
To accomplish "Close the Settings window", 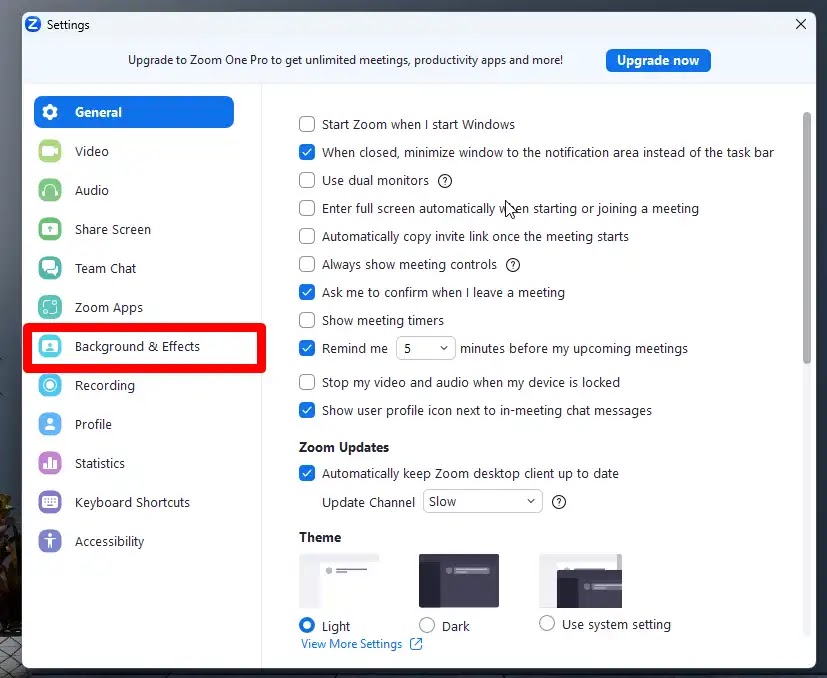I will (801, 24).
